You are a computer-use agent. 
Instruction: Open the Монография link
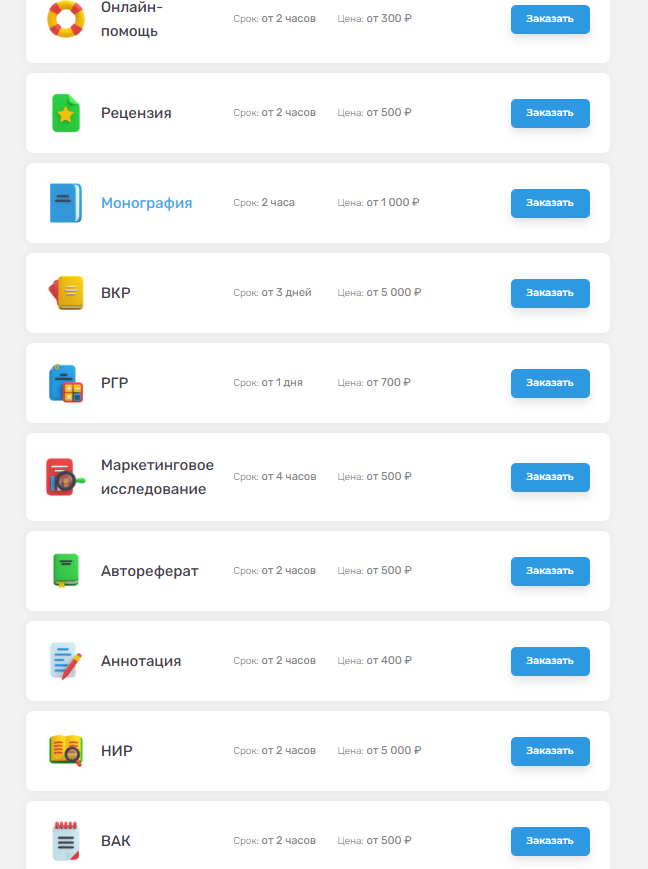146,203
